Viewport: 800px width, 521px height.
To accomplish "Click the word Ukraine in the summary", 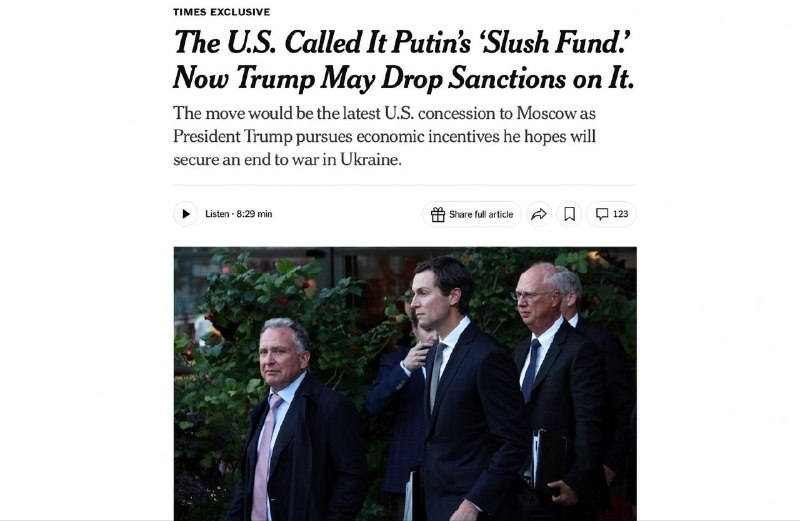I will tap(370, 160).
